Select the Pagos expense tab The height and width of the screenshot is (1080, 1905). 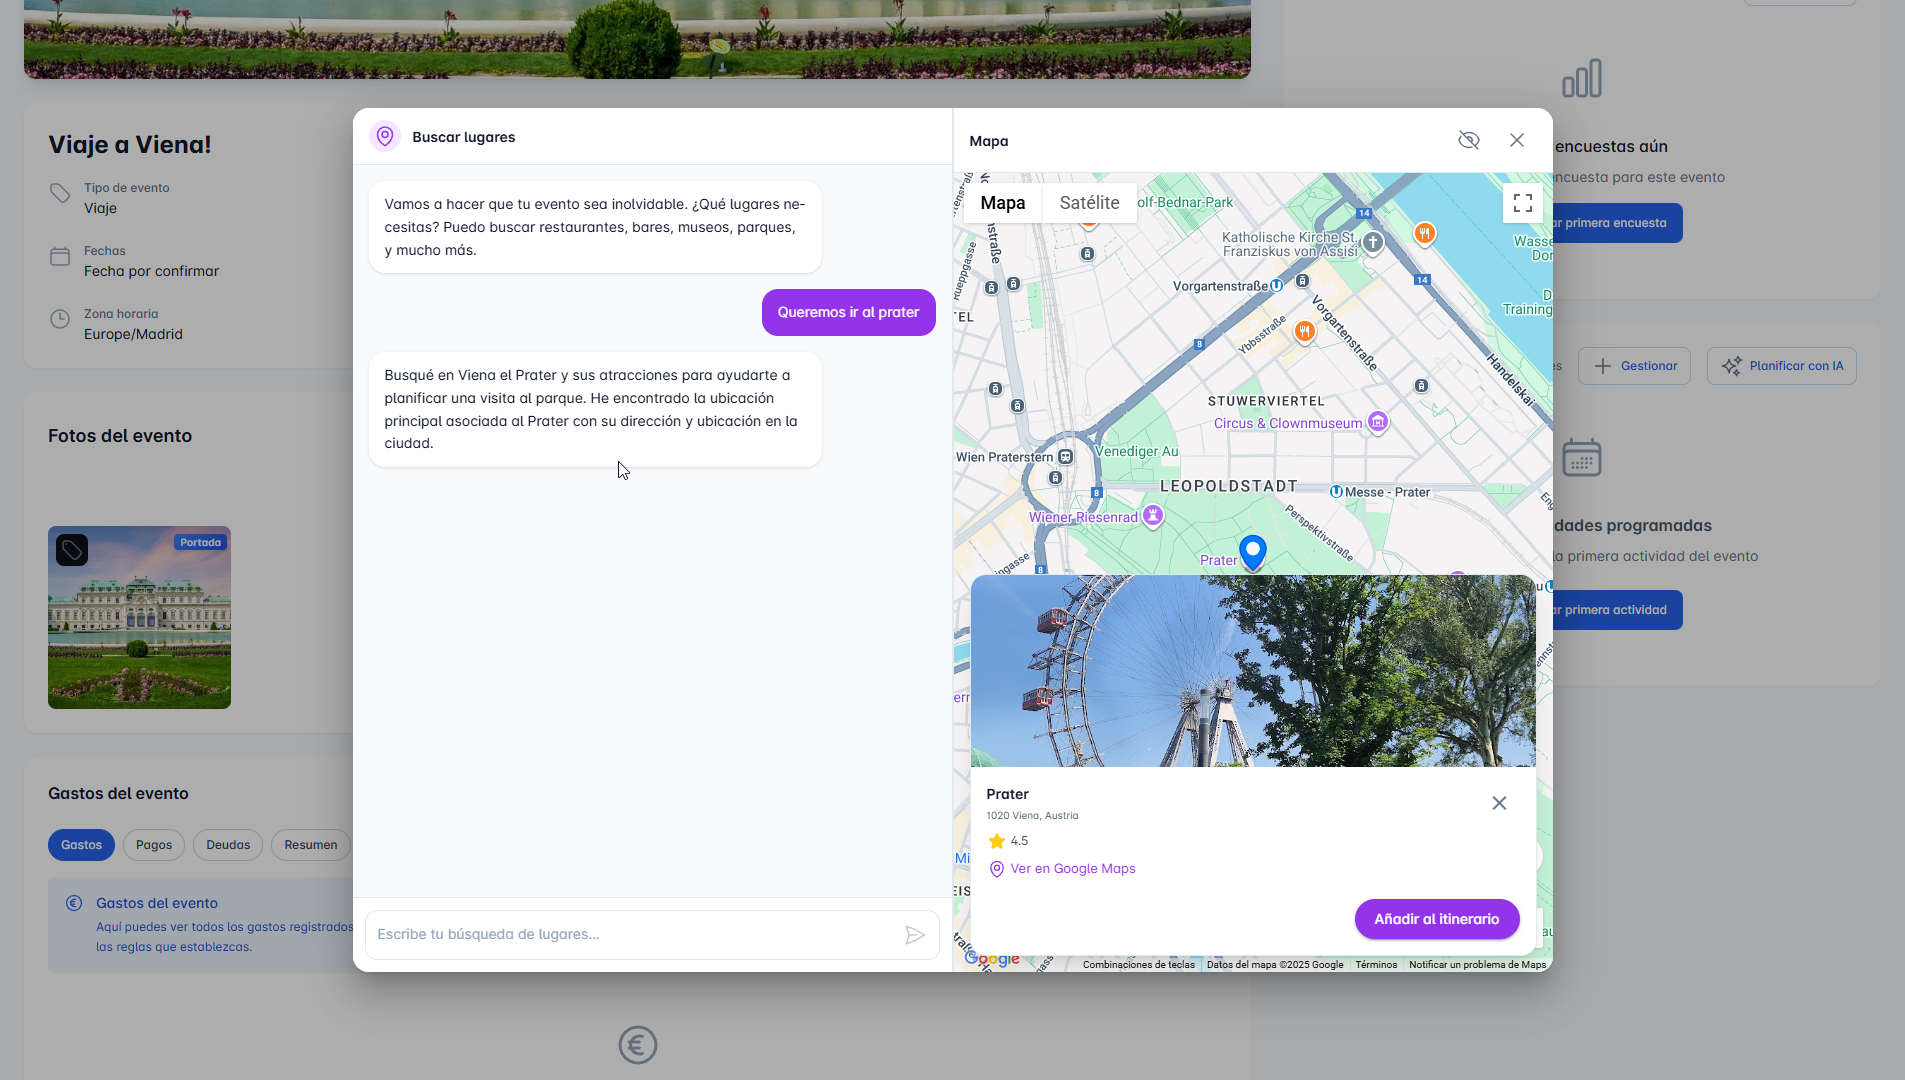[154, 845]
